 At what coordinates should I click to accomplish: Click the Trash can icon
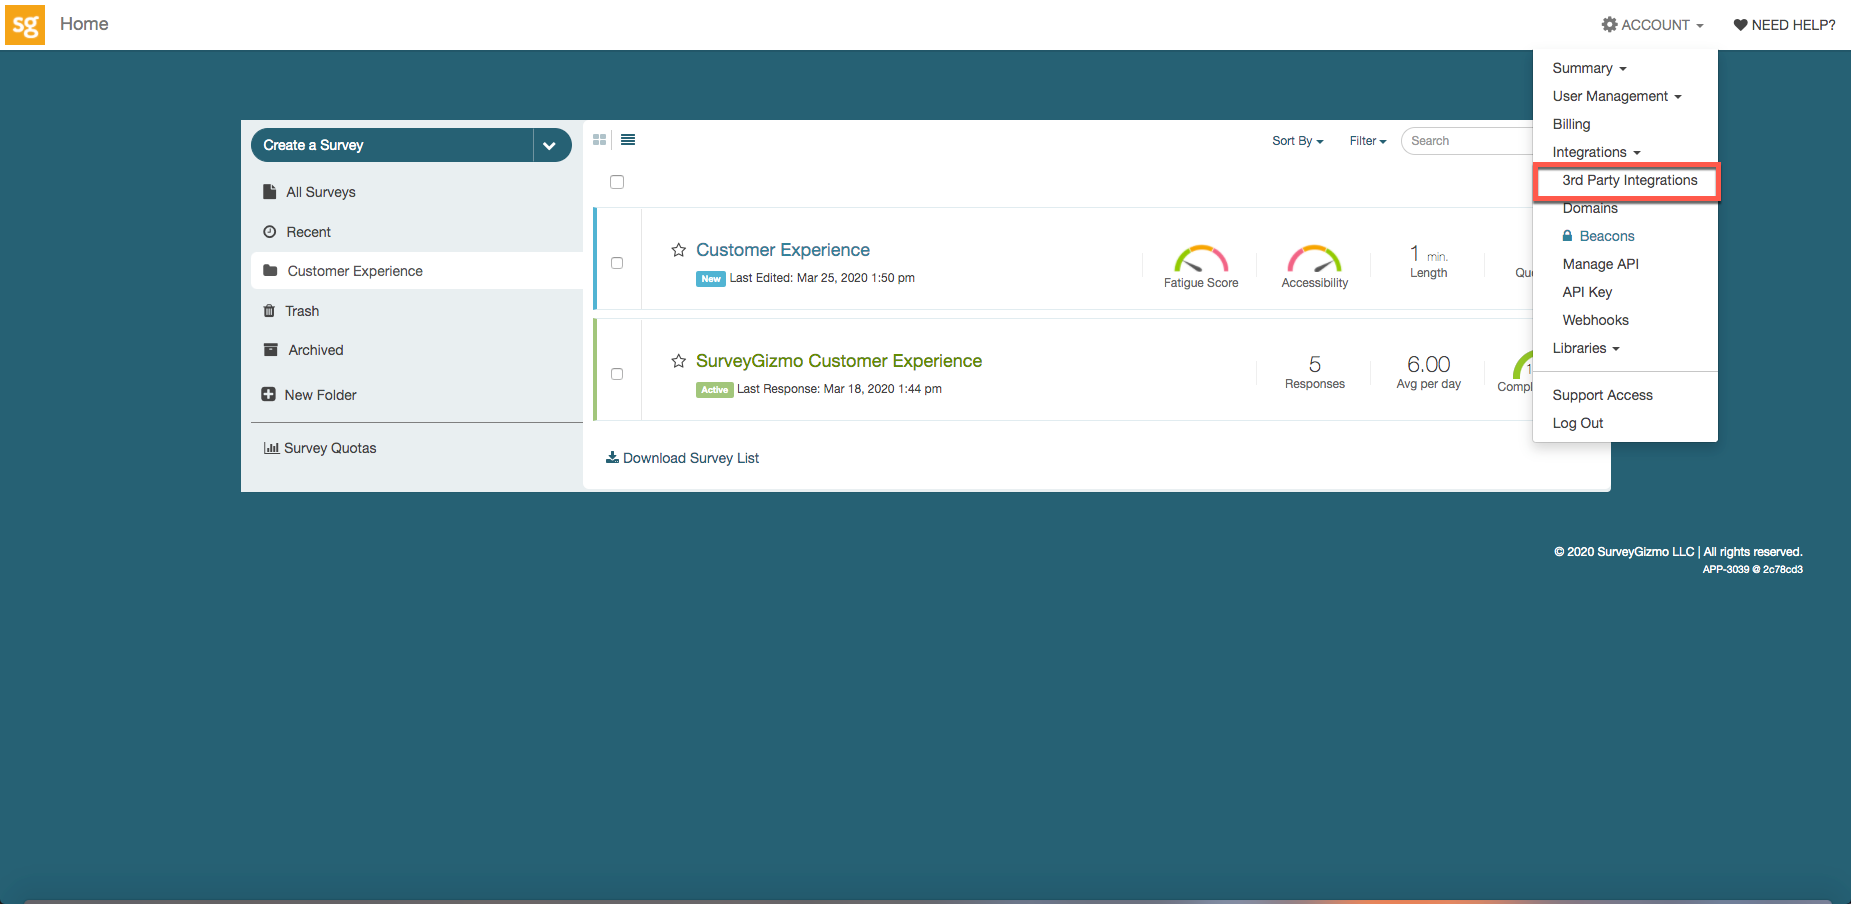pyautogui.click(x=269, y=311)
